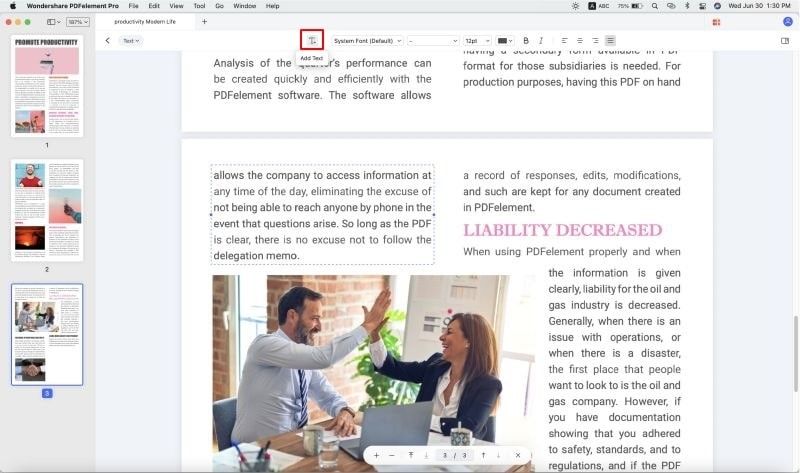Open the Help menu
This screenshot has width=800, height=473.
point(272,6)
